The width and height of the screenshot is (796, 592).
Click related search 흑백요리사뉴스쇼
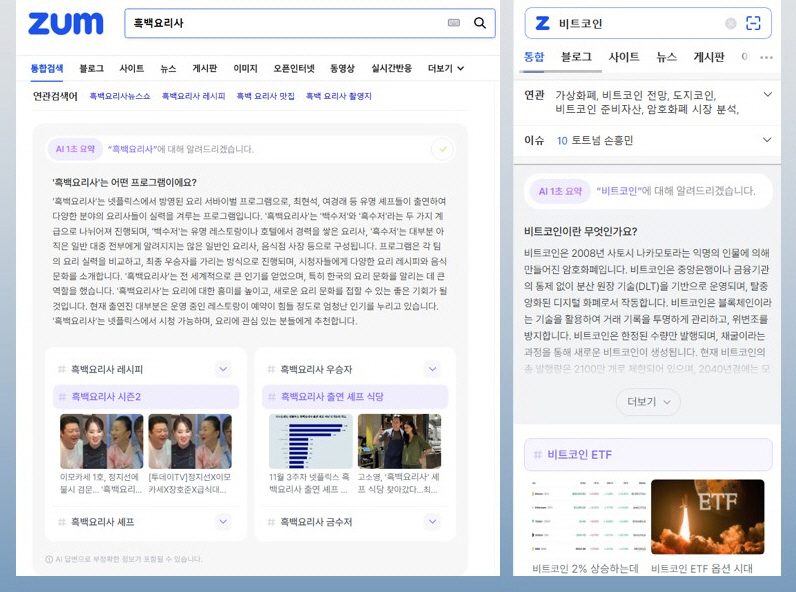(x=120, y=96)
